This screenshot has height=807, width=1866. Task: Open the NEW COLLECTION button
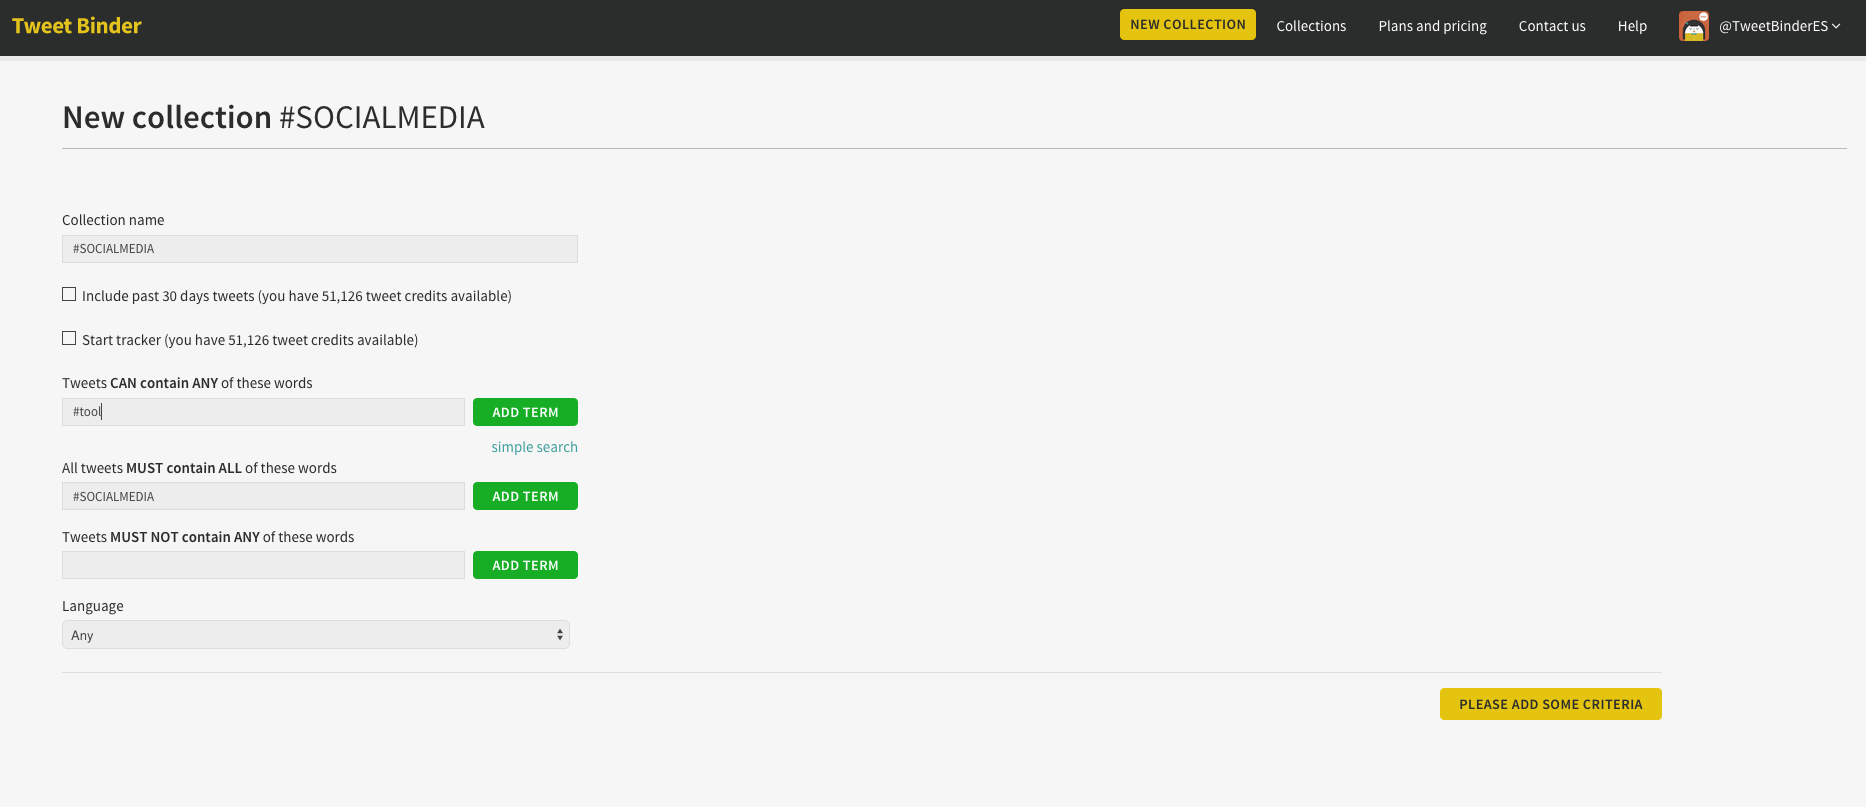click(1188, 25)
